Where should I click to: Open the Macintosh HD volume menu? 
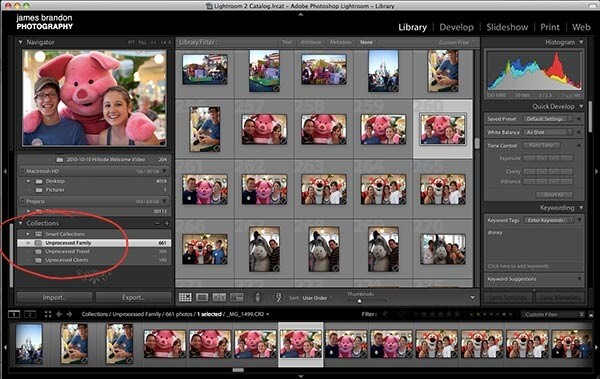pos(165,171)
